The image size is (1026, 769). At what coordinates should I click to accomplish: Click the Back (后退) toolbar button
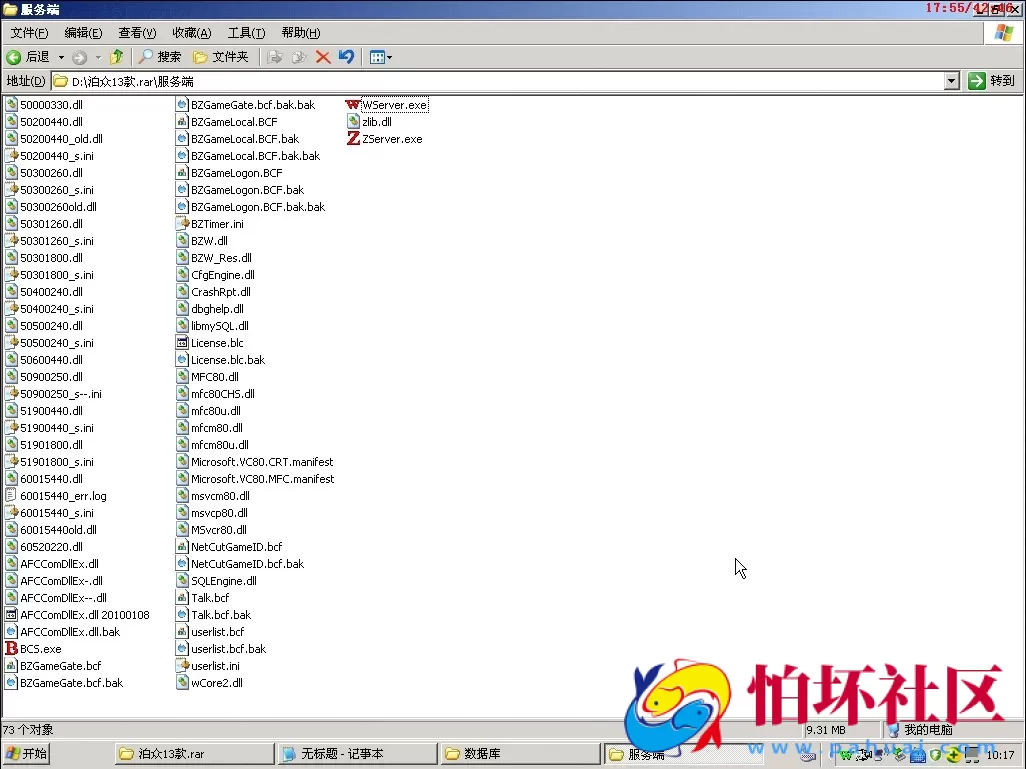click(x=28, y=57)
